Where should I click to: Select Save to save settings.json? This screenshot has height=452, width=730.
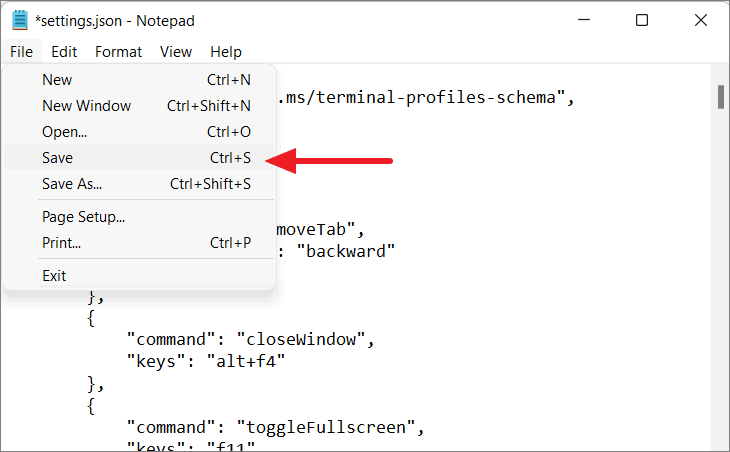coord(139,158)
